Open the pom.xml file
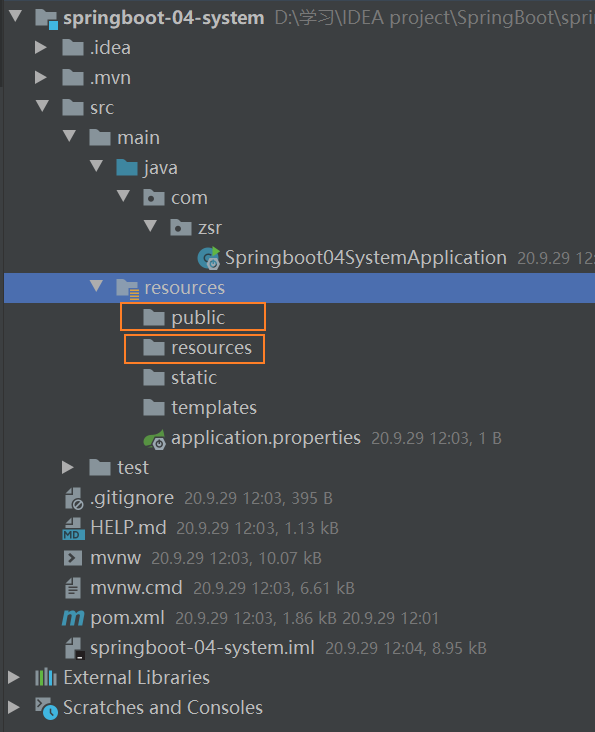This screenshot has width=595, height=732. 127,618
